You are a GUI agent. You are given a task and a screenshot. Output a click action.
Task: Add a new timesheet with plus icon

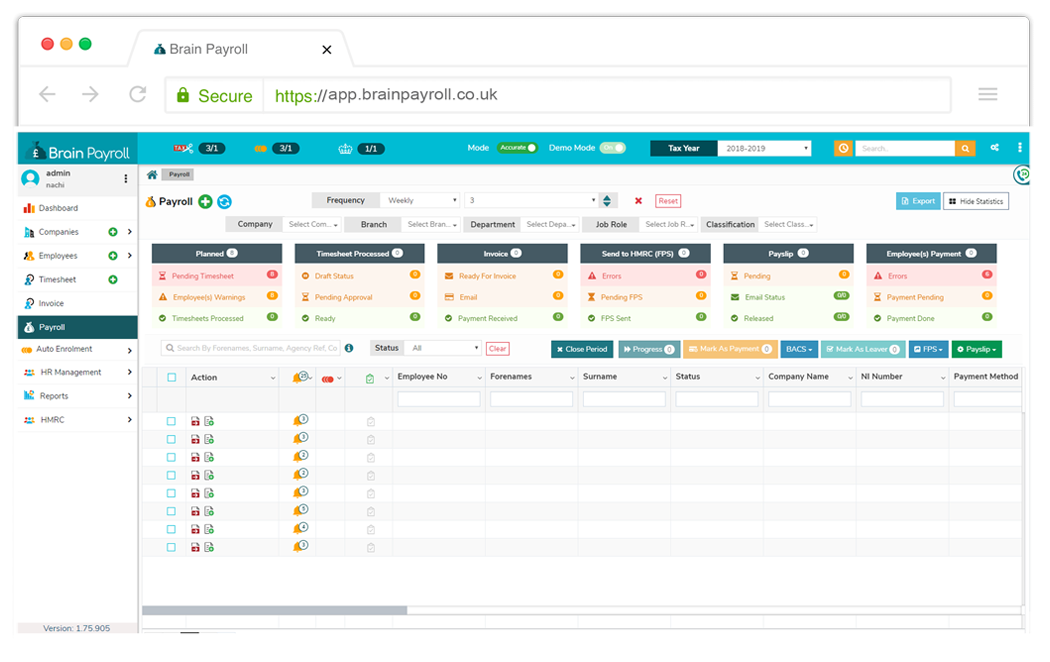click(x=112, y=280)
